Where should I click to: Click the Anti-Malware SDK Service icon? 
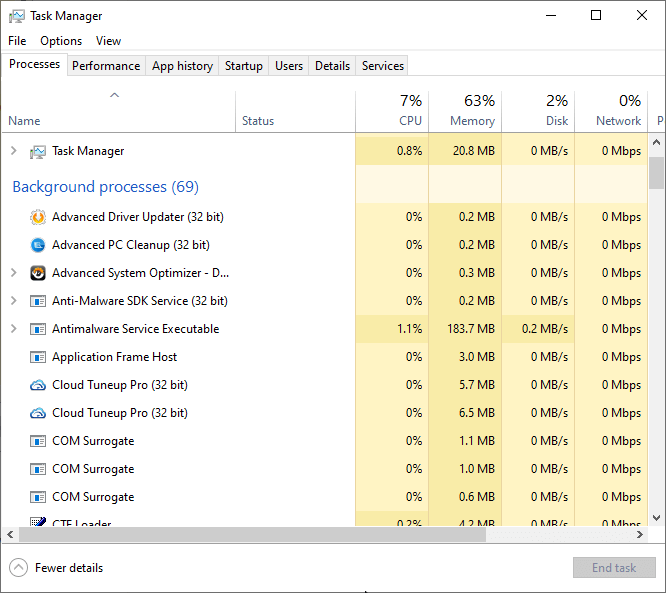point(38,301)
